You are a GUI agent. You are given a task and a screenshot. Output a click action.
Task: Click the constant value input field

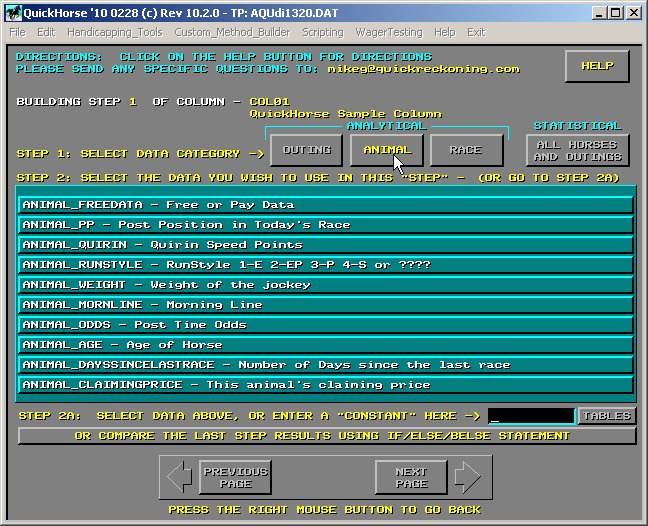(530, 416)
